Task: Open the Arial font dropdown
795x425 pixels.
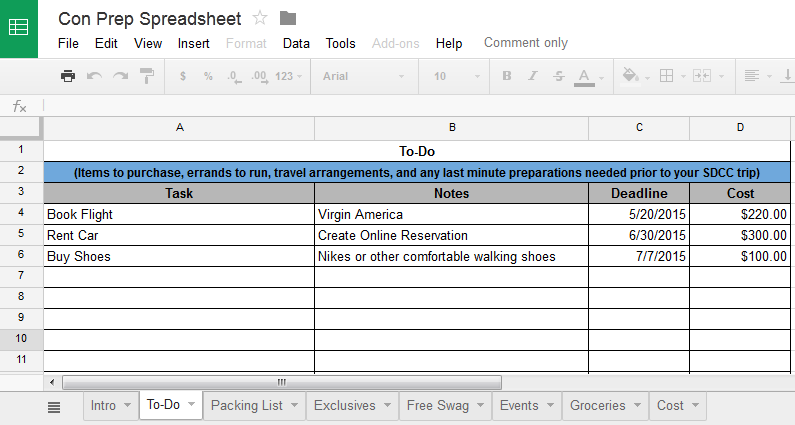Action: (x=364, y=76)
